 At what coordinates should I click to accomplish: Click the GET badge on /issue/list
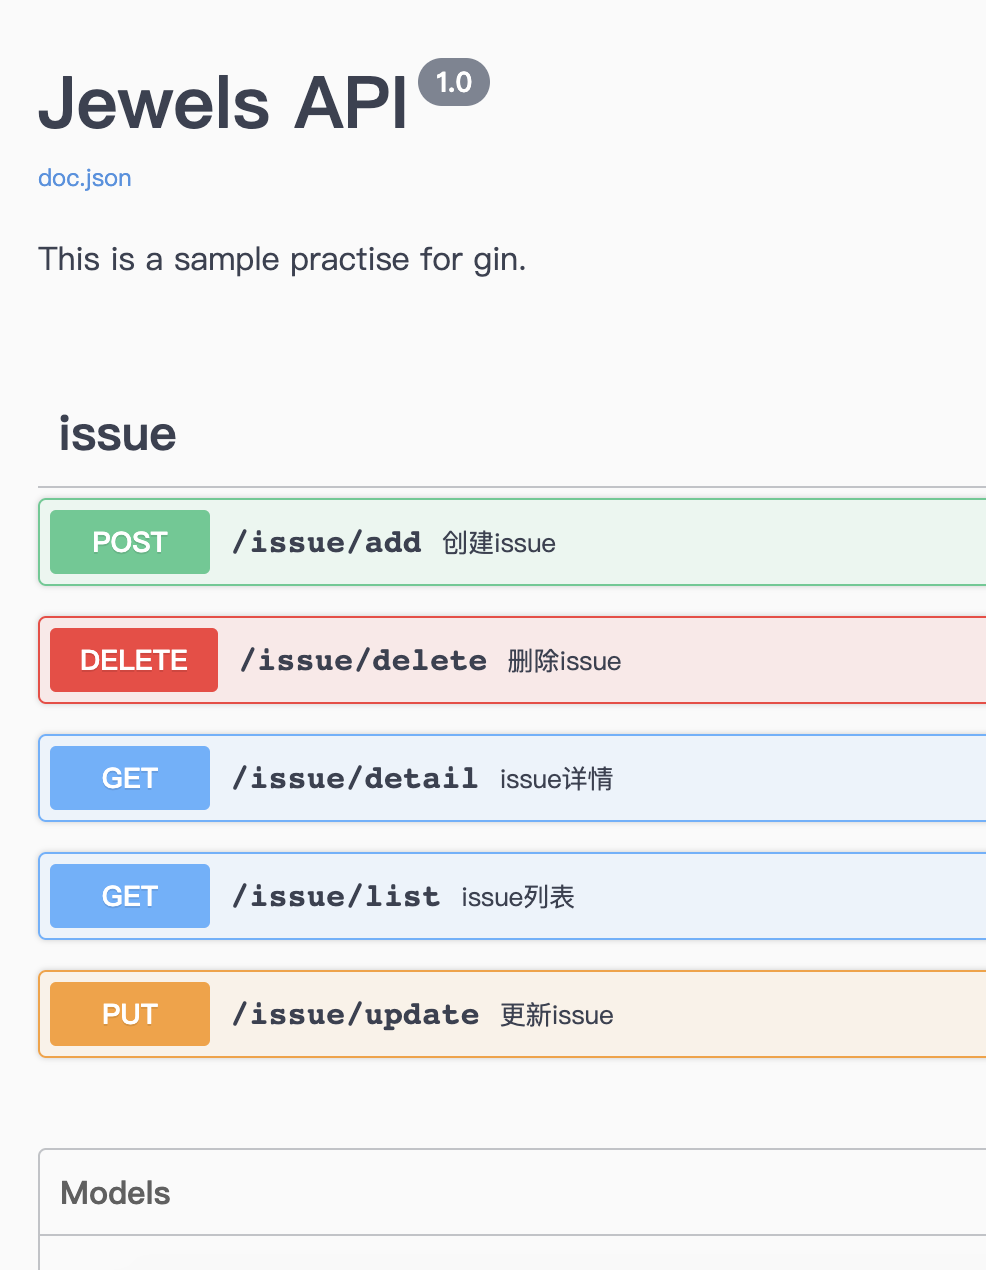129,895
